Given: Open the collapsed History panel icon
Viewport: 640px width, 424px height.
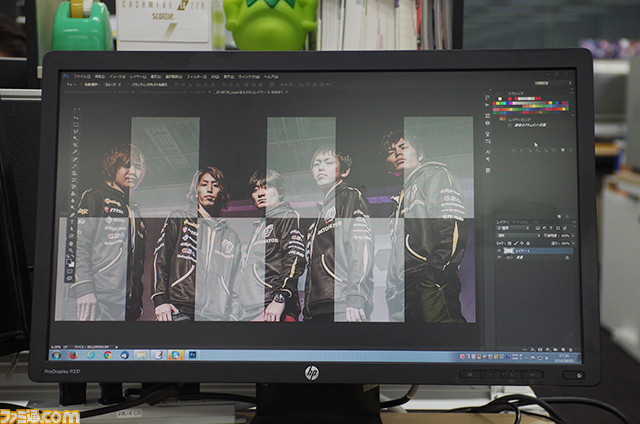Looking at the screenshot, I should click(487, 98).
